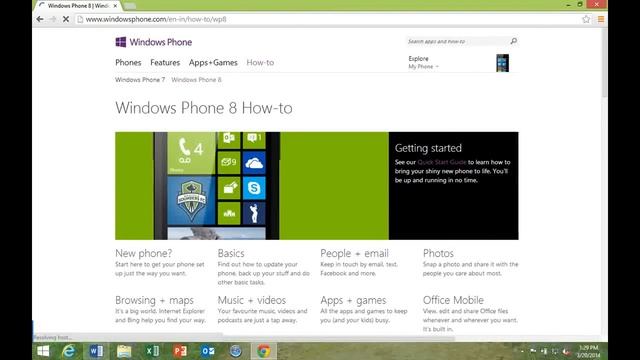Click the taskbar clock and date

tap(589, 351)
